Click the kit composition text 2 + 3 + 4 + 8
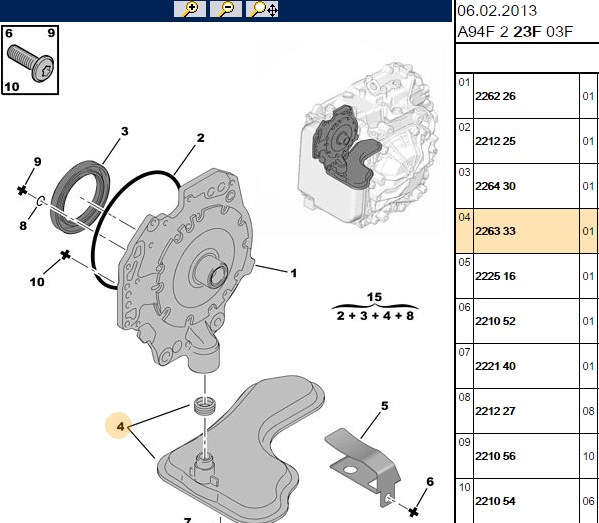Viewport: 599px width, 523px height. click(375, 316)
